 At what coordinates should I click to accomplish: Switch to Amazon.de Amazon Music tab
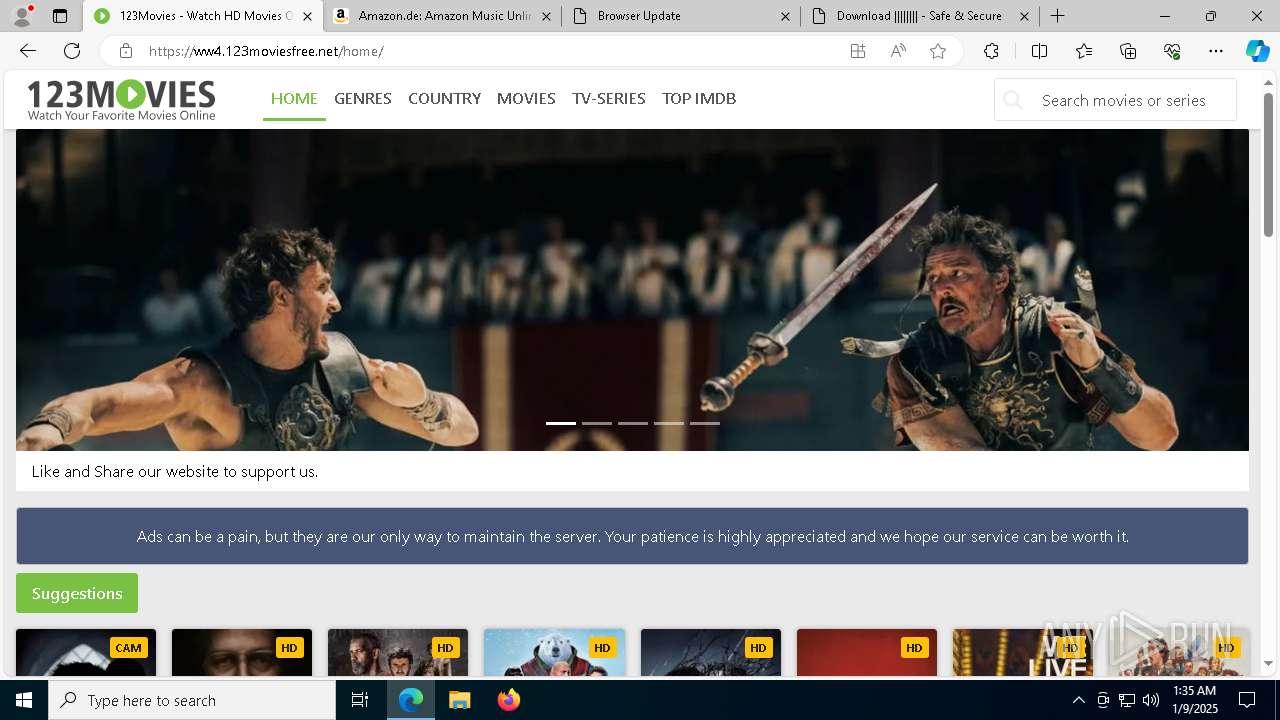click(443, 16)
